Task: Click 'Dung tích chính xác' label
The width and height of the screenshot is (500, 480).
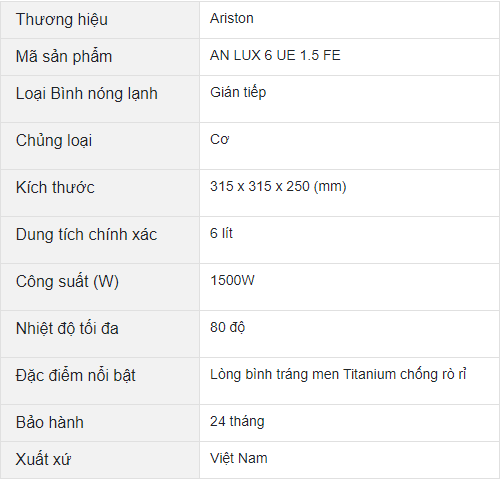Action: click(86, 234)
